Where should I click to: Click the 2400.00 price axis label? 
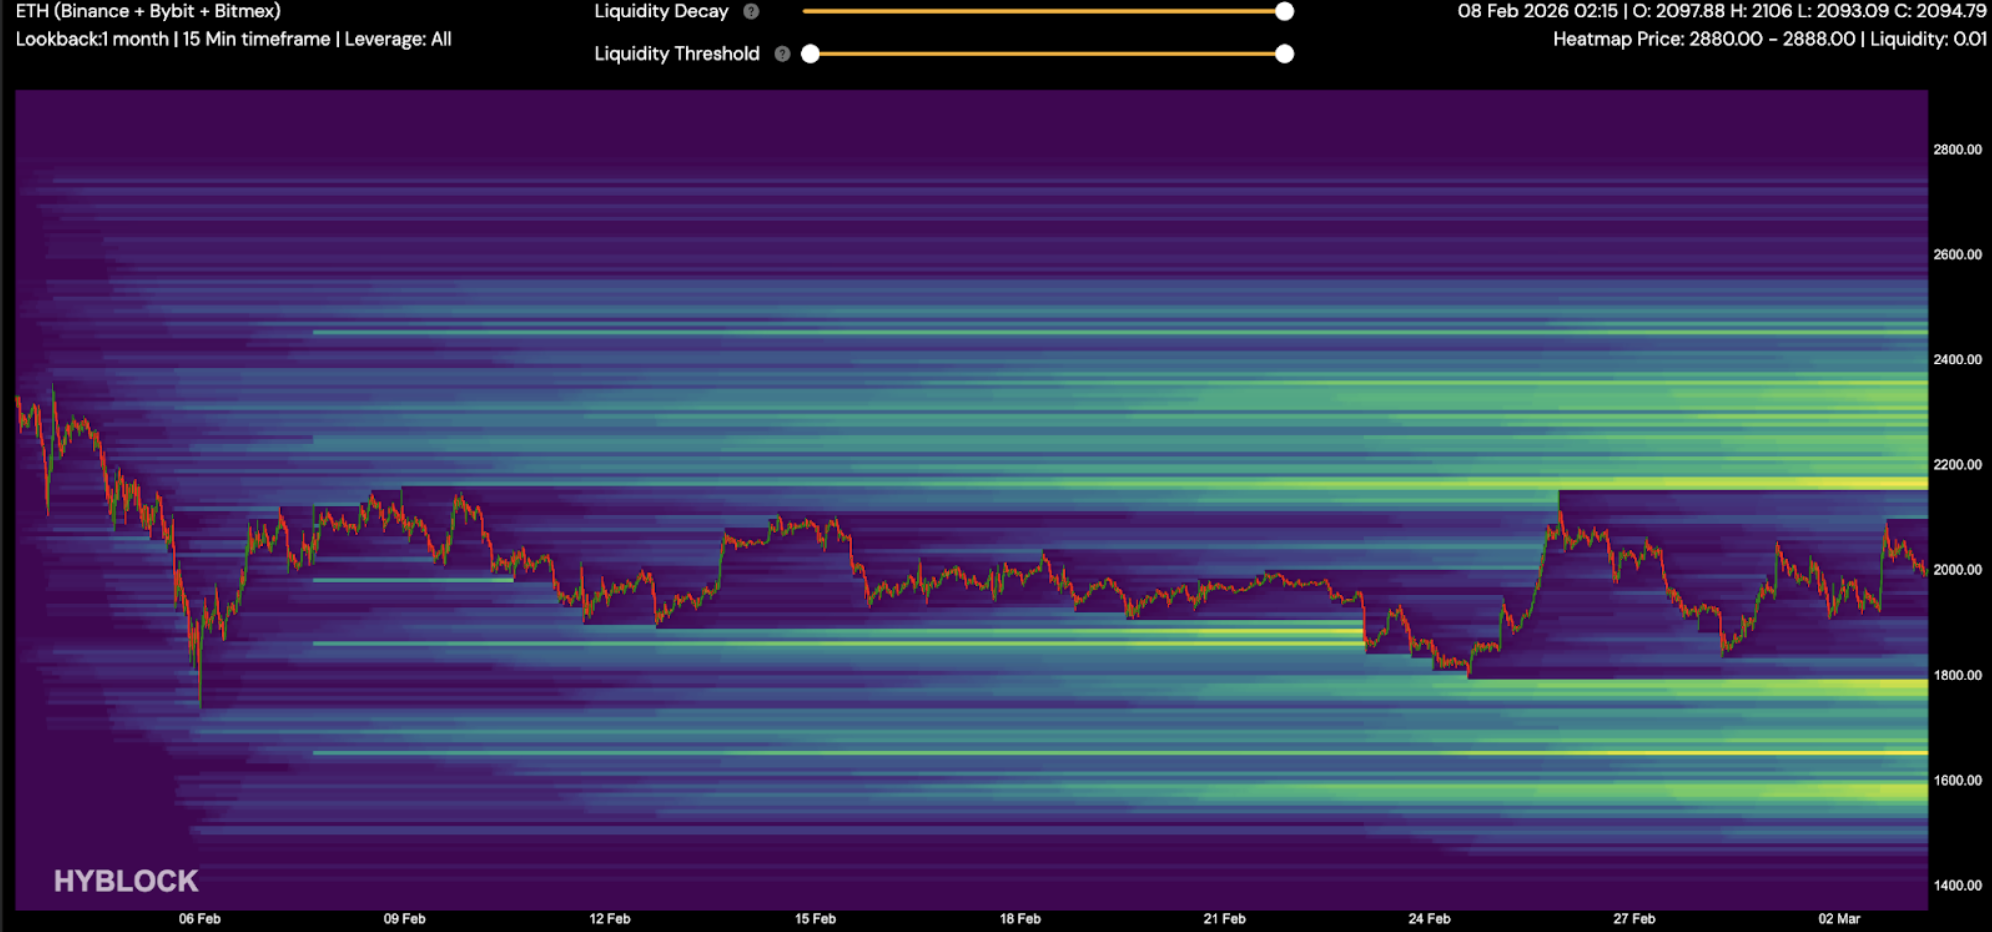[1957, 360]
